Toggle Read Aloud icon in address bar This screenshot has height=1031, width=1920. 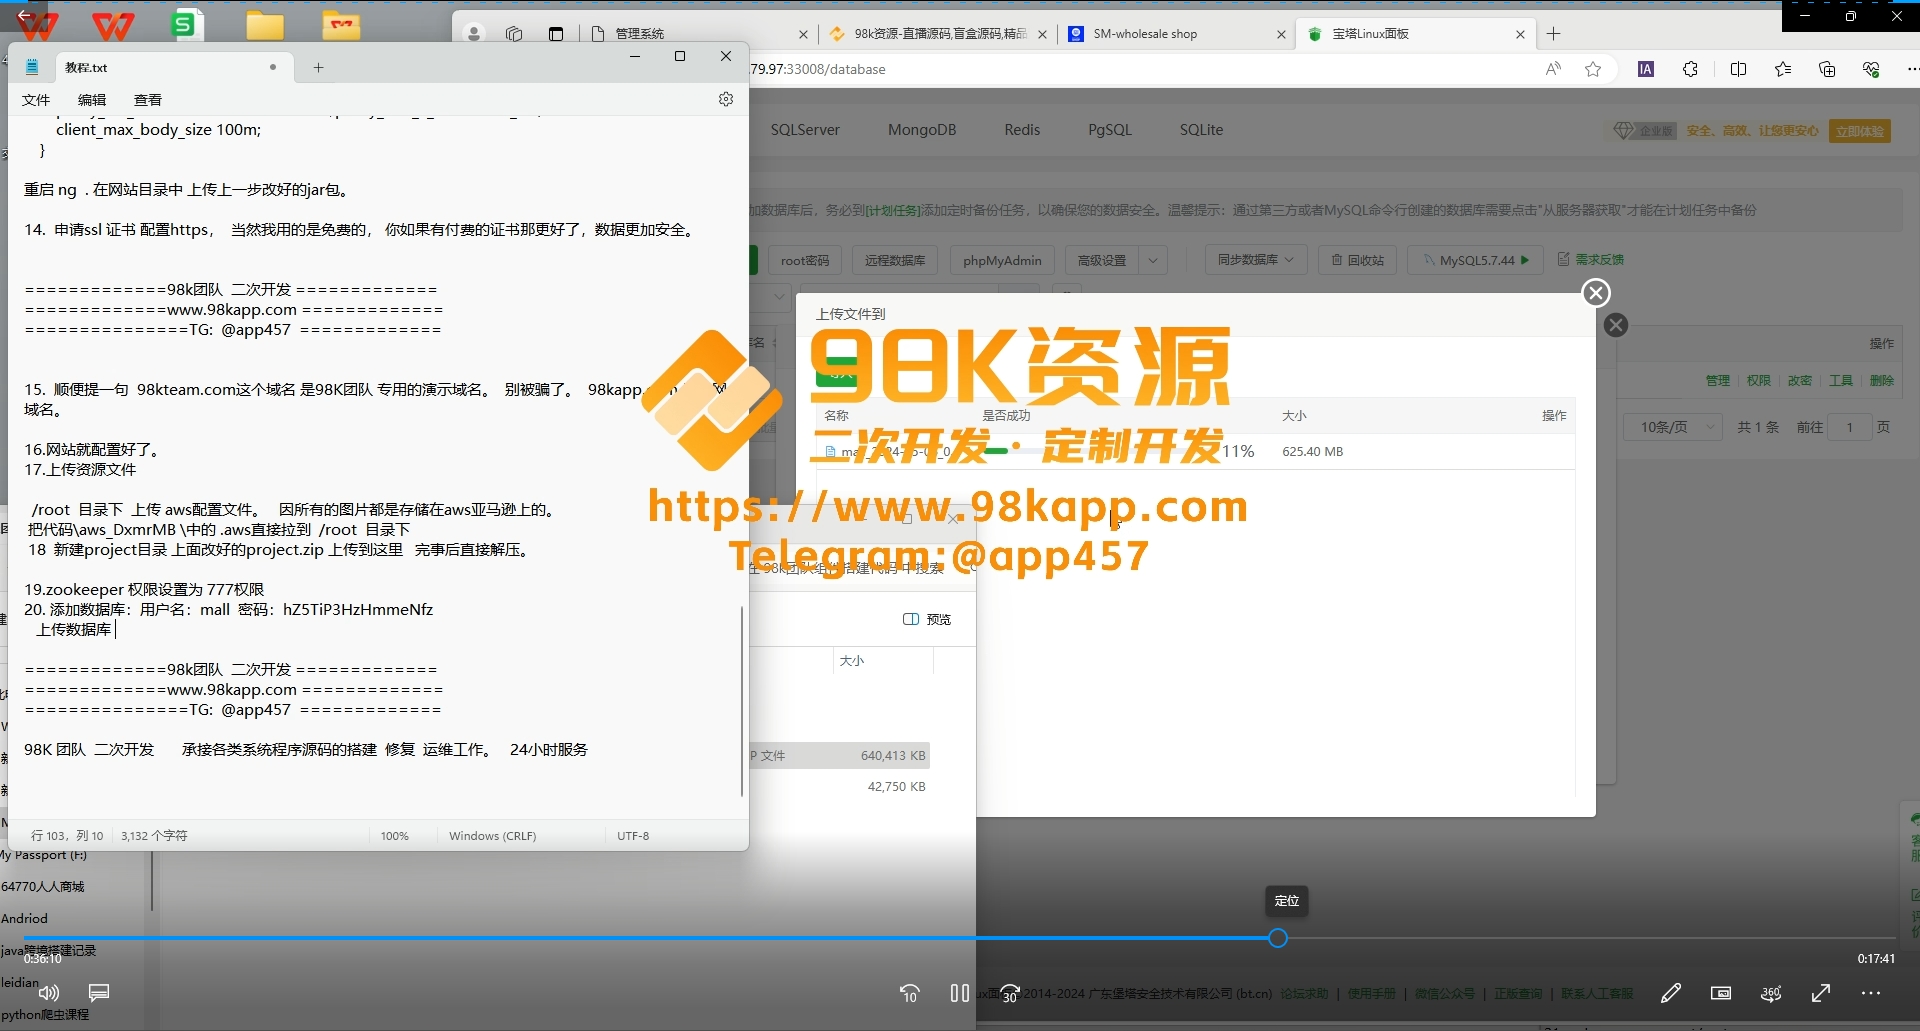(1553, 69)
